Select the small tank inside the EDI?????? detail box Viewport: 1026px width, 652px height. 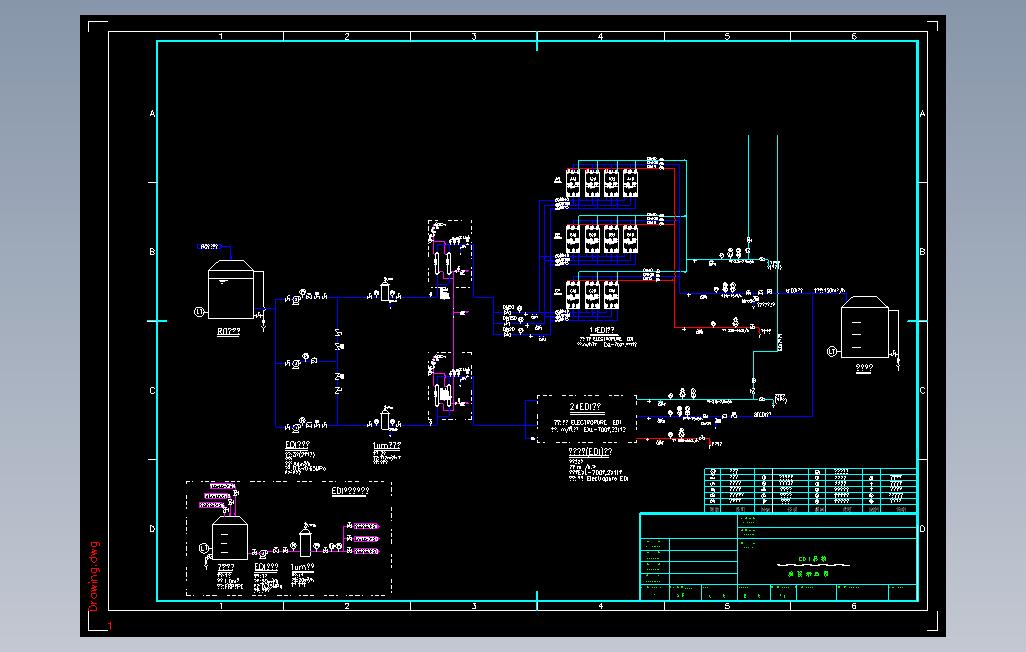coord(230,538)
